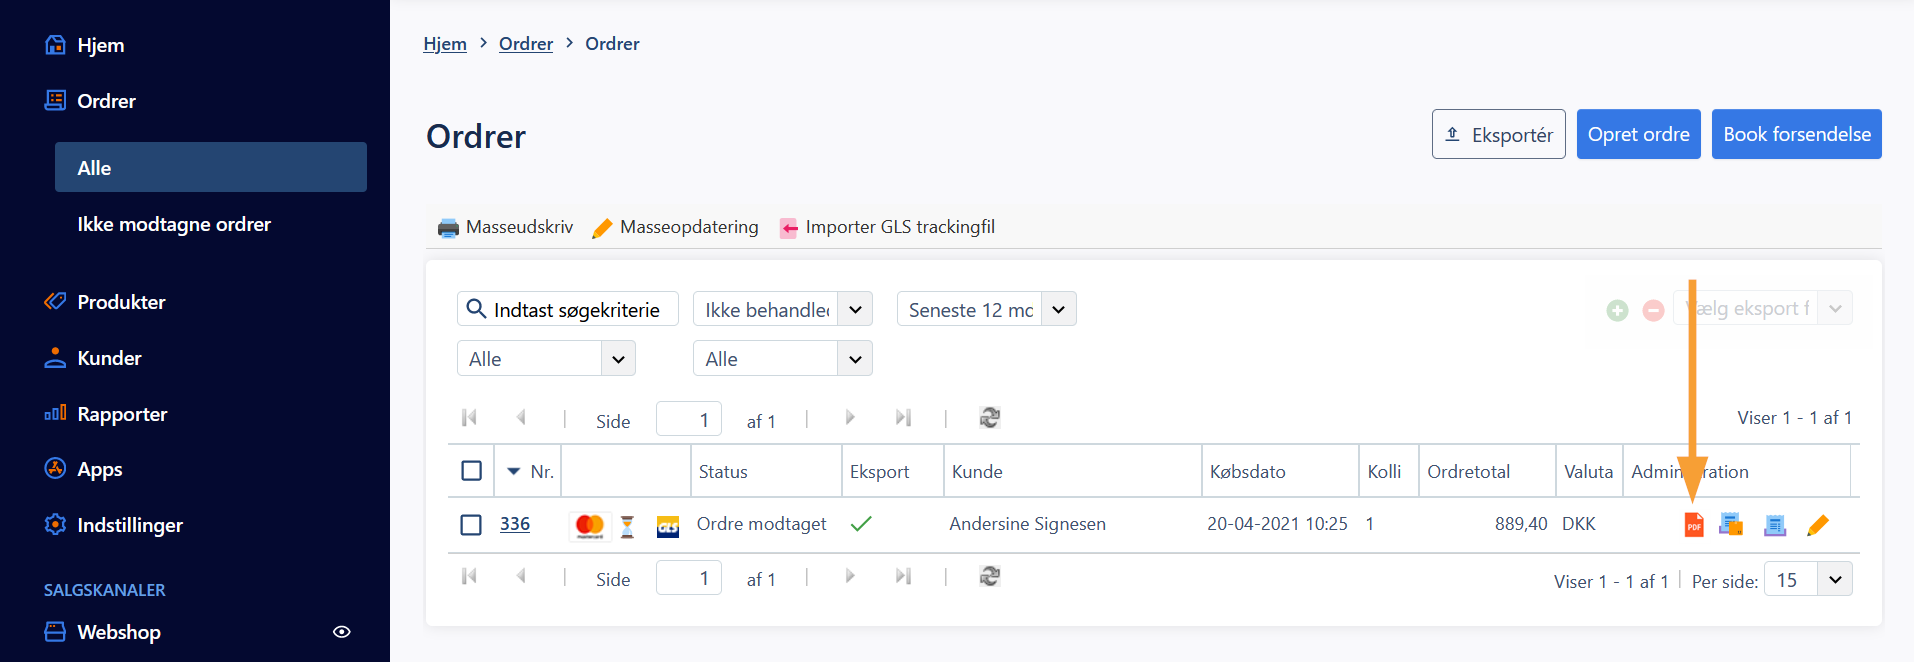Viewport: 1914px width, 662px height.
Task: Click the green plus icon near export dropdown
Action: click(1617, 310)
